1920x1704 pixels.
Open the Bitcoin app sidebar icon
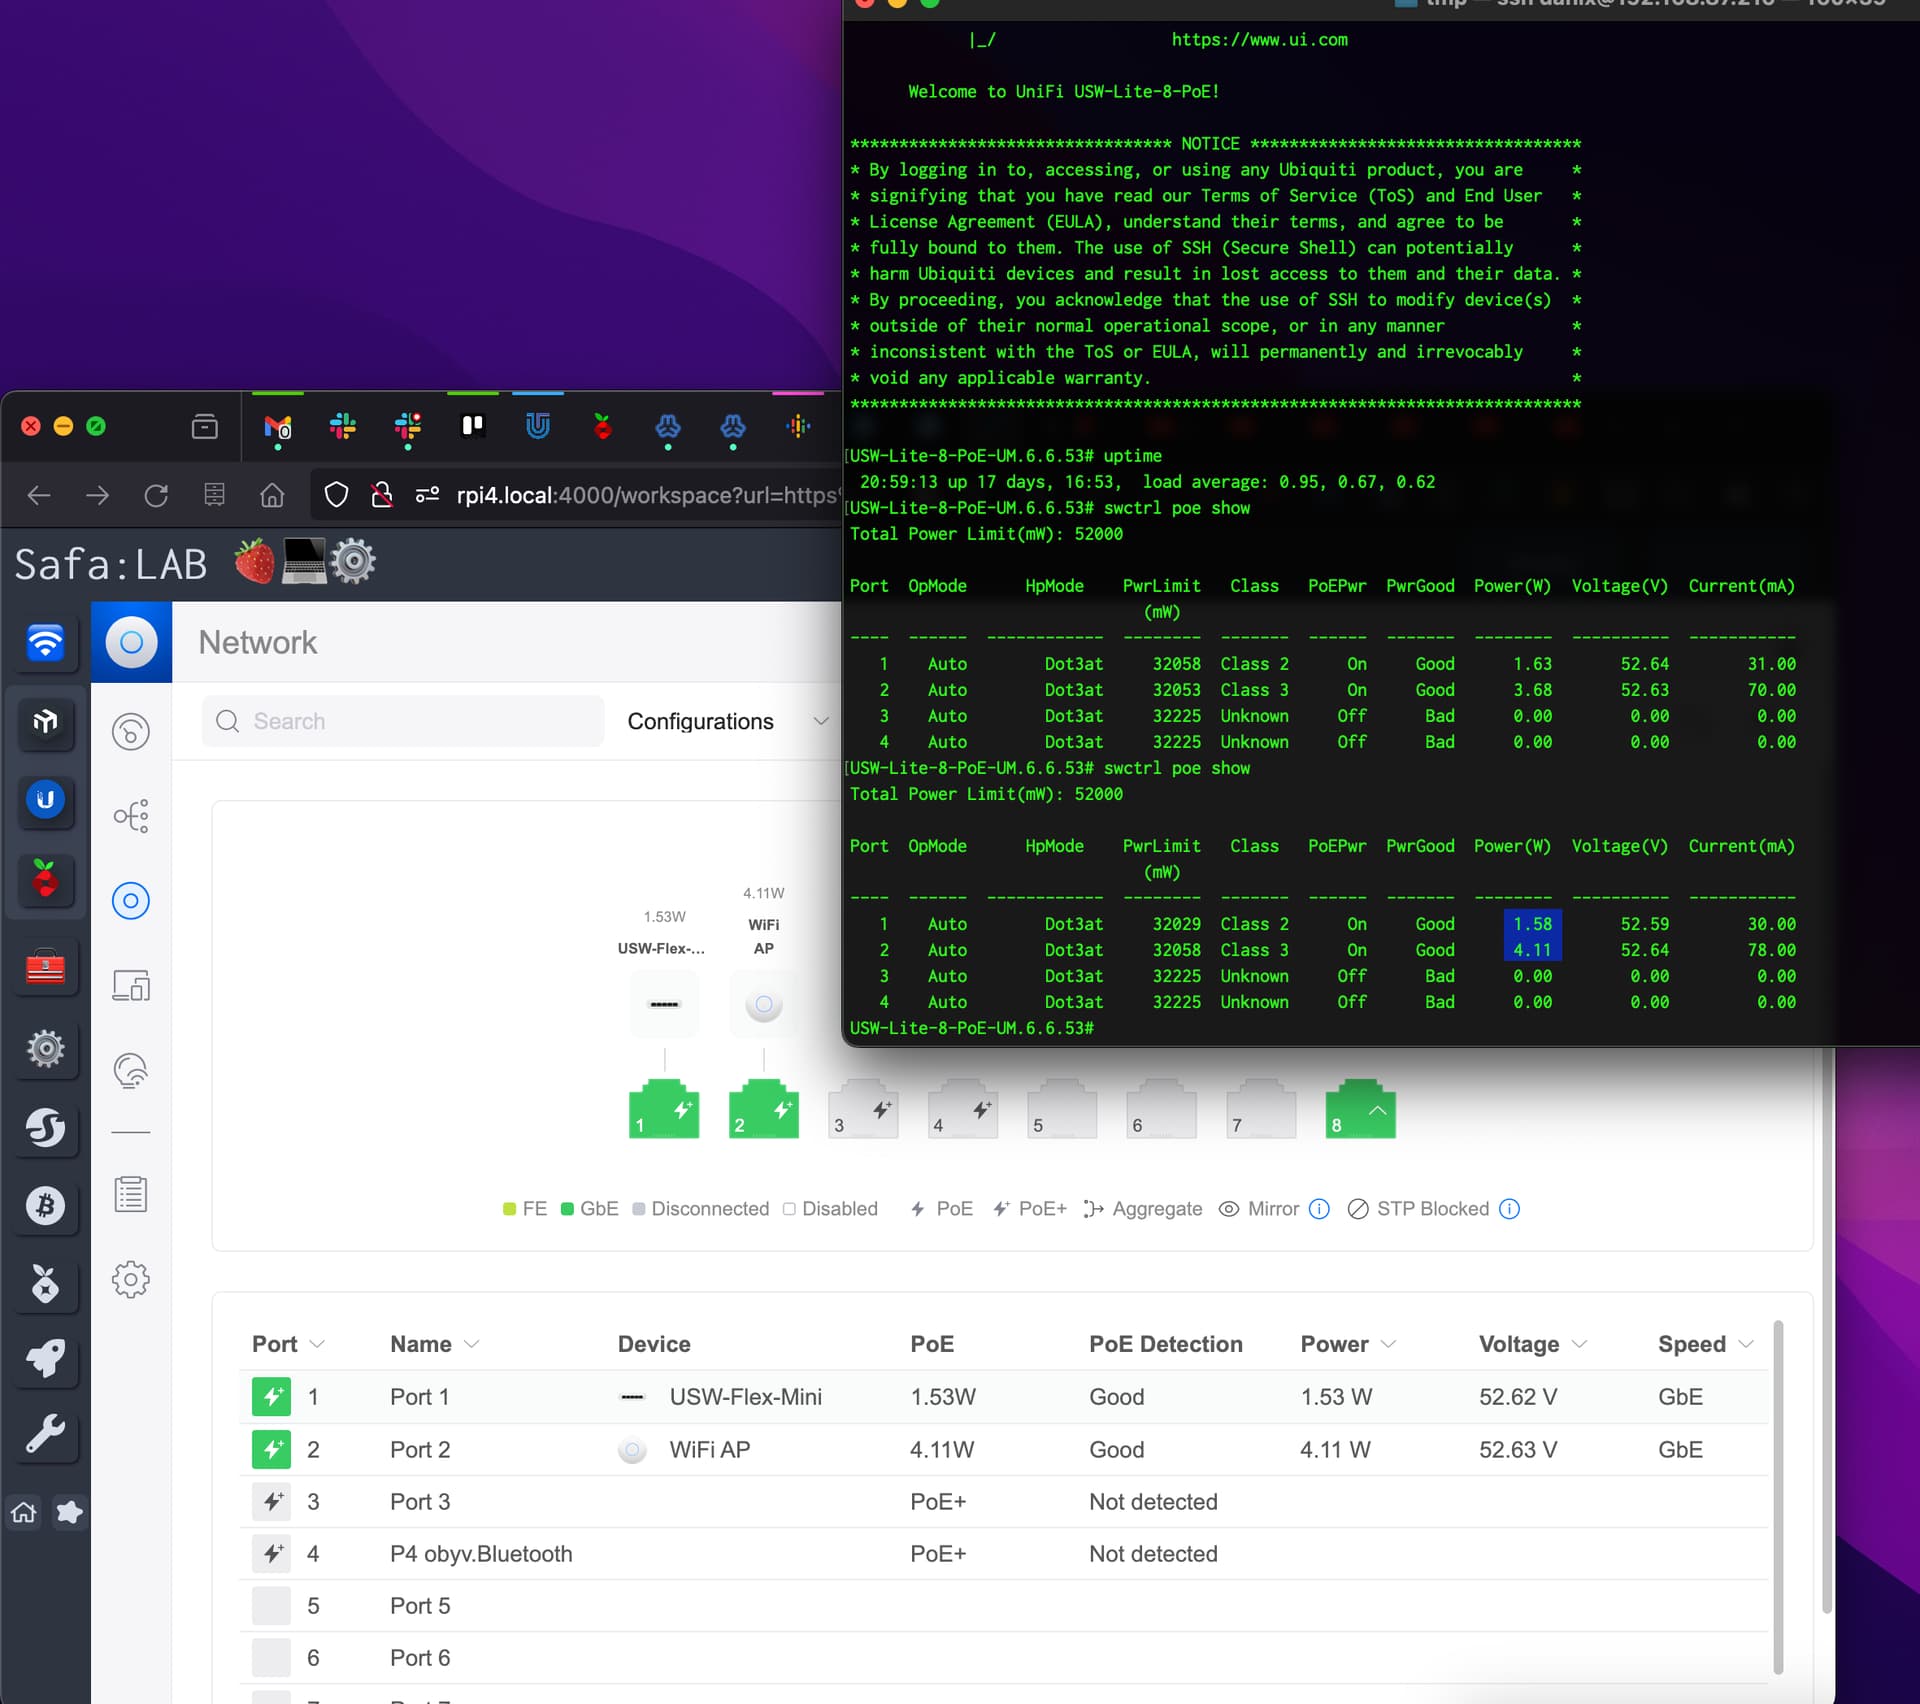click(45, 1205)
